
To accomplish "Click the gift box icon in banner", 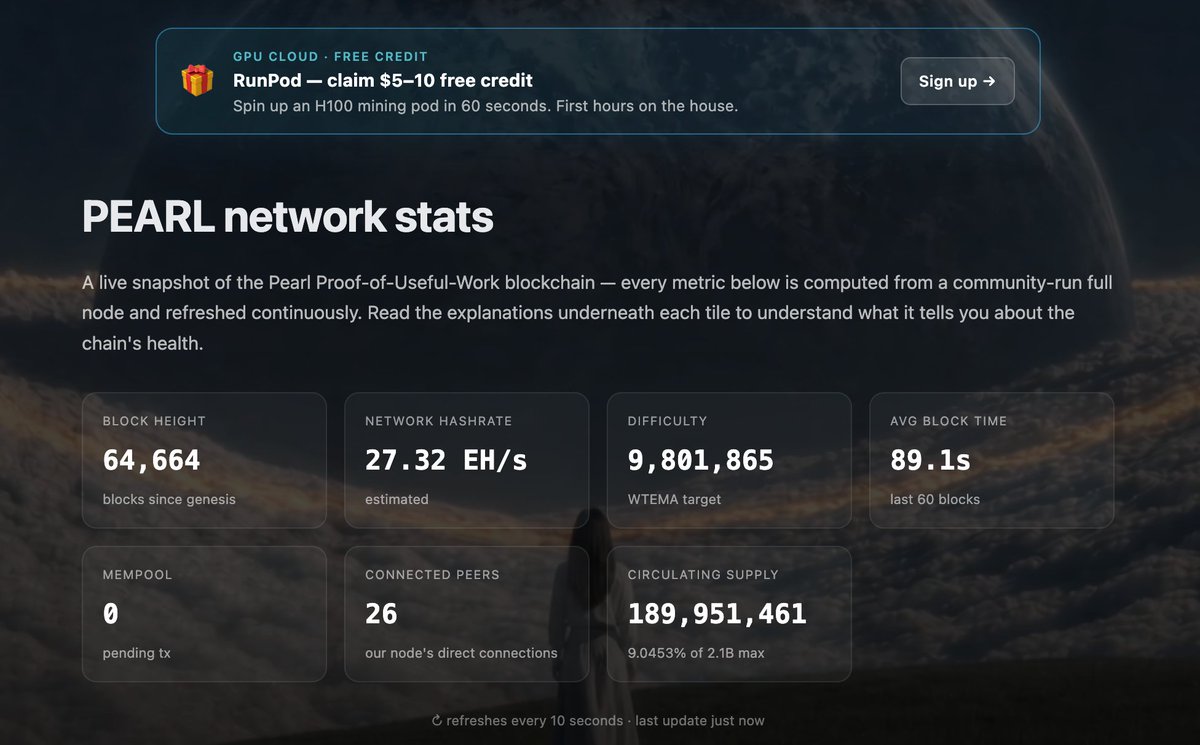I will point(197,81).
